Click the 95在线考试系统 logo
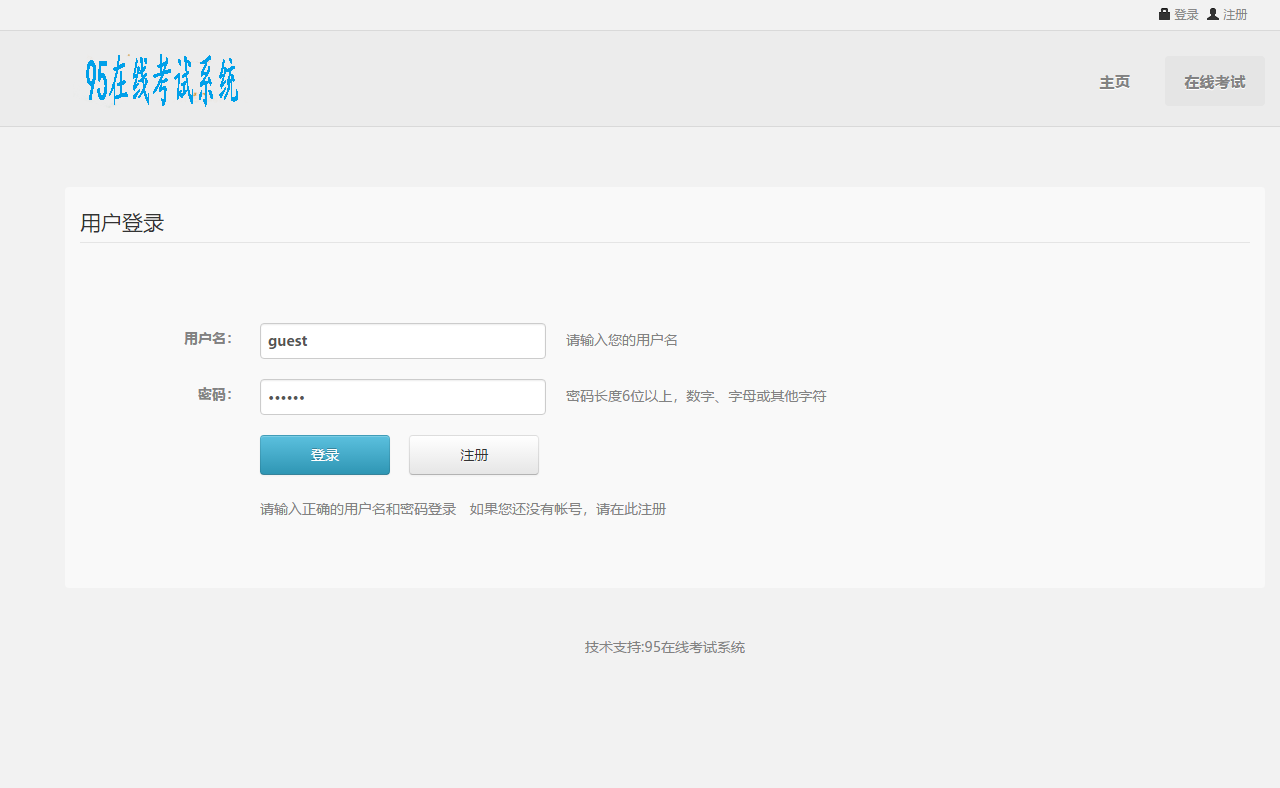Screen dimensions: 1280x788 [162, 80]
